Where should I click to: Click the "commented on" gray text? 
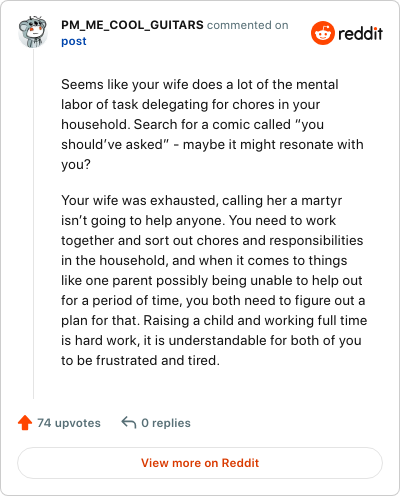pyautogui.click(x=247, y=25)
